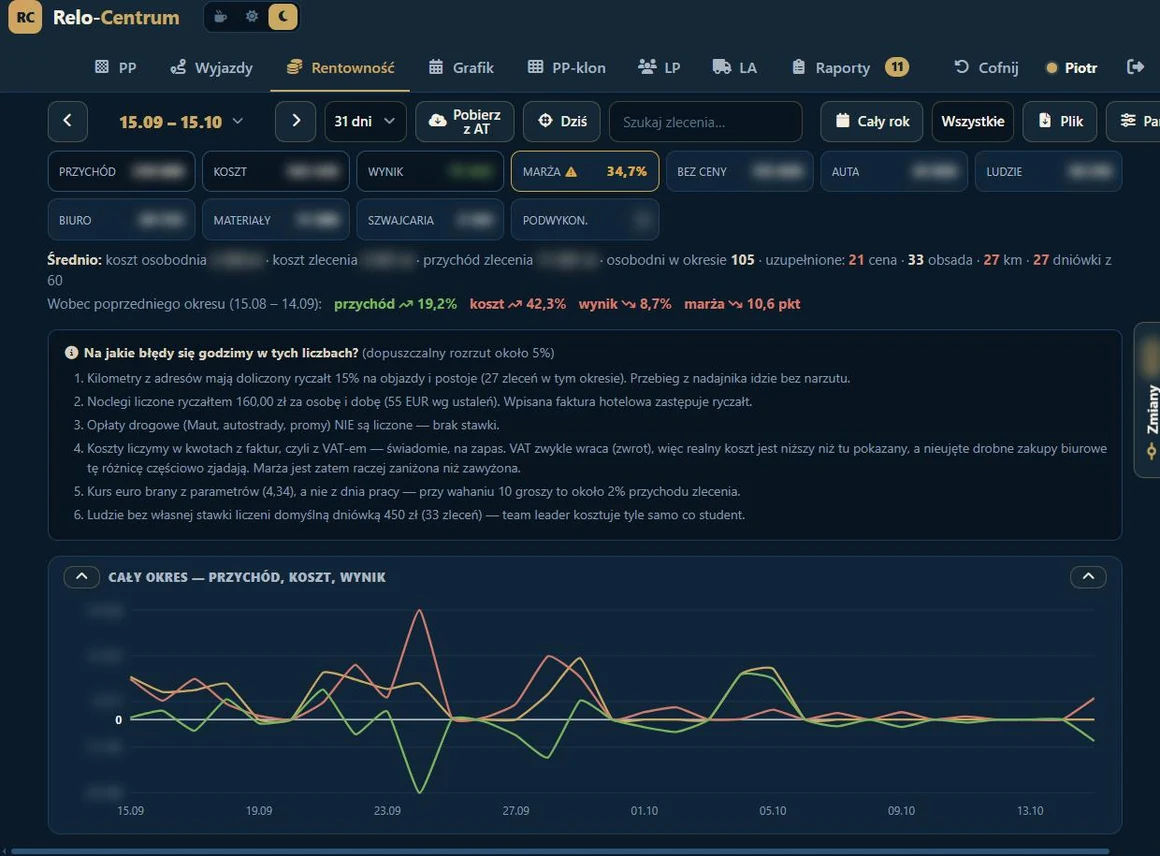Focus the Szukaj zlecenia search field
The image size is (1160, 856).
(705, 121)
